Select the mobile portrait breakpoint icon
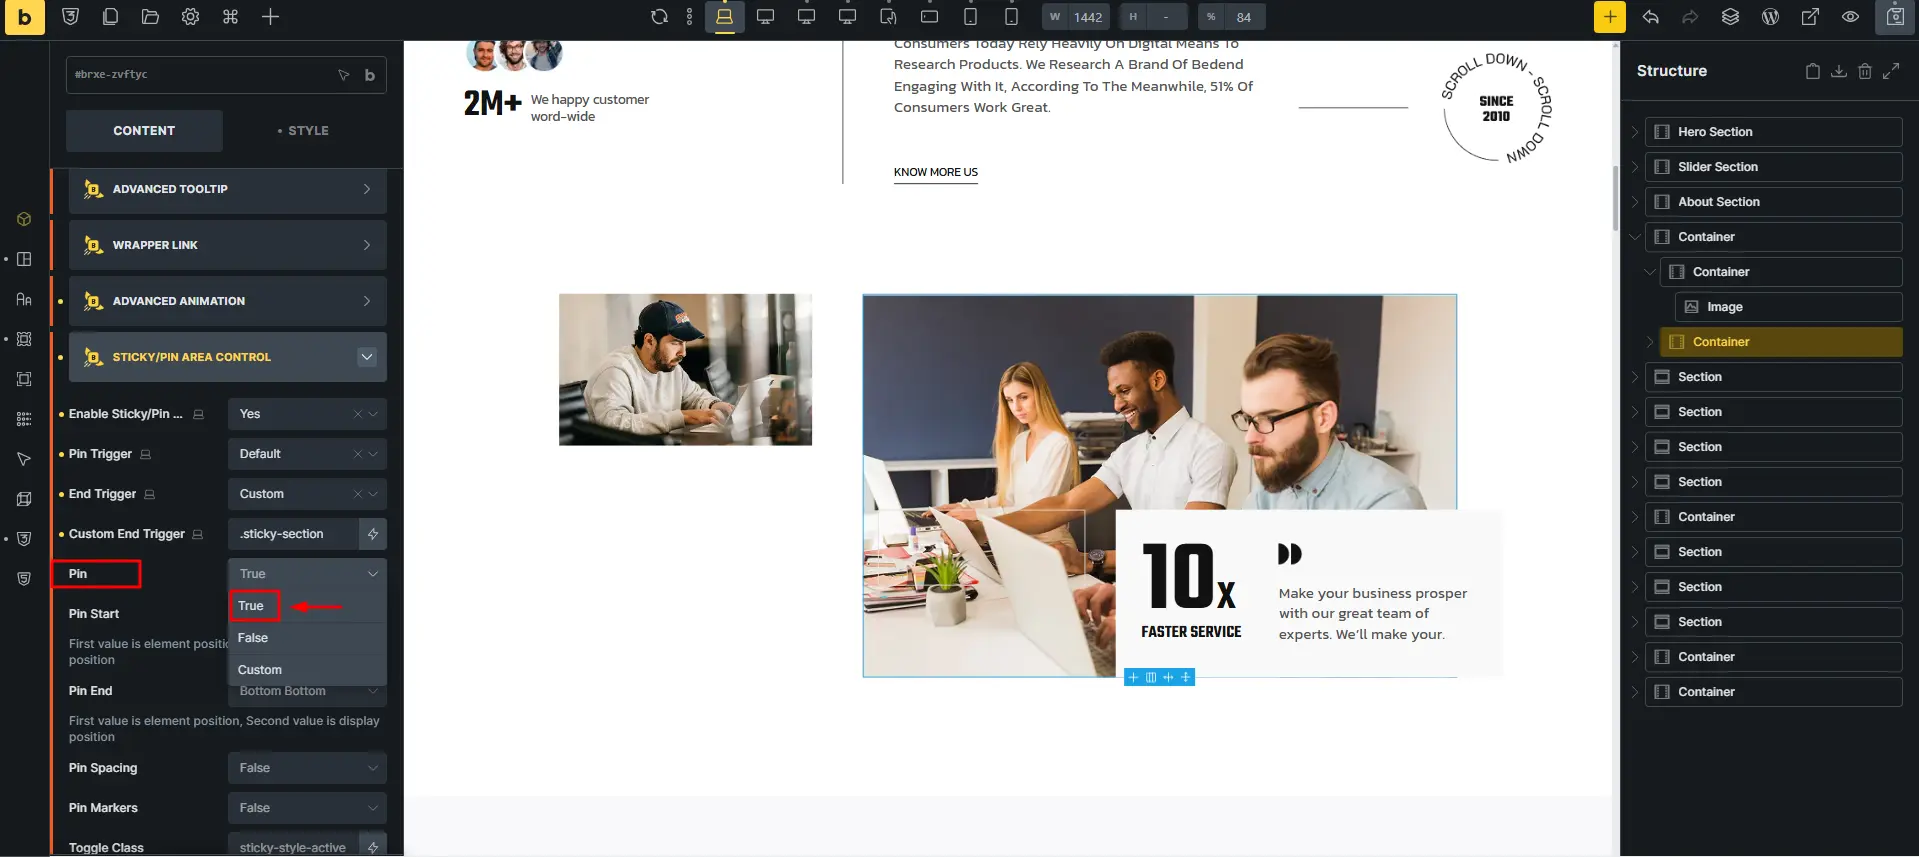Screen dimensions: 1919x857 click(x=1011, y=17)
